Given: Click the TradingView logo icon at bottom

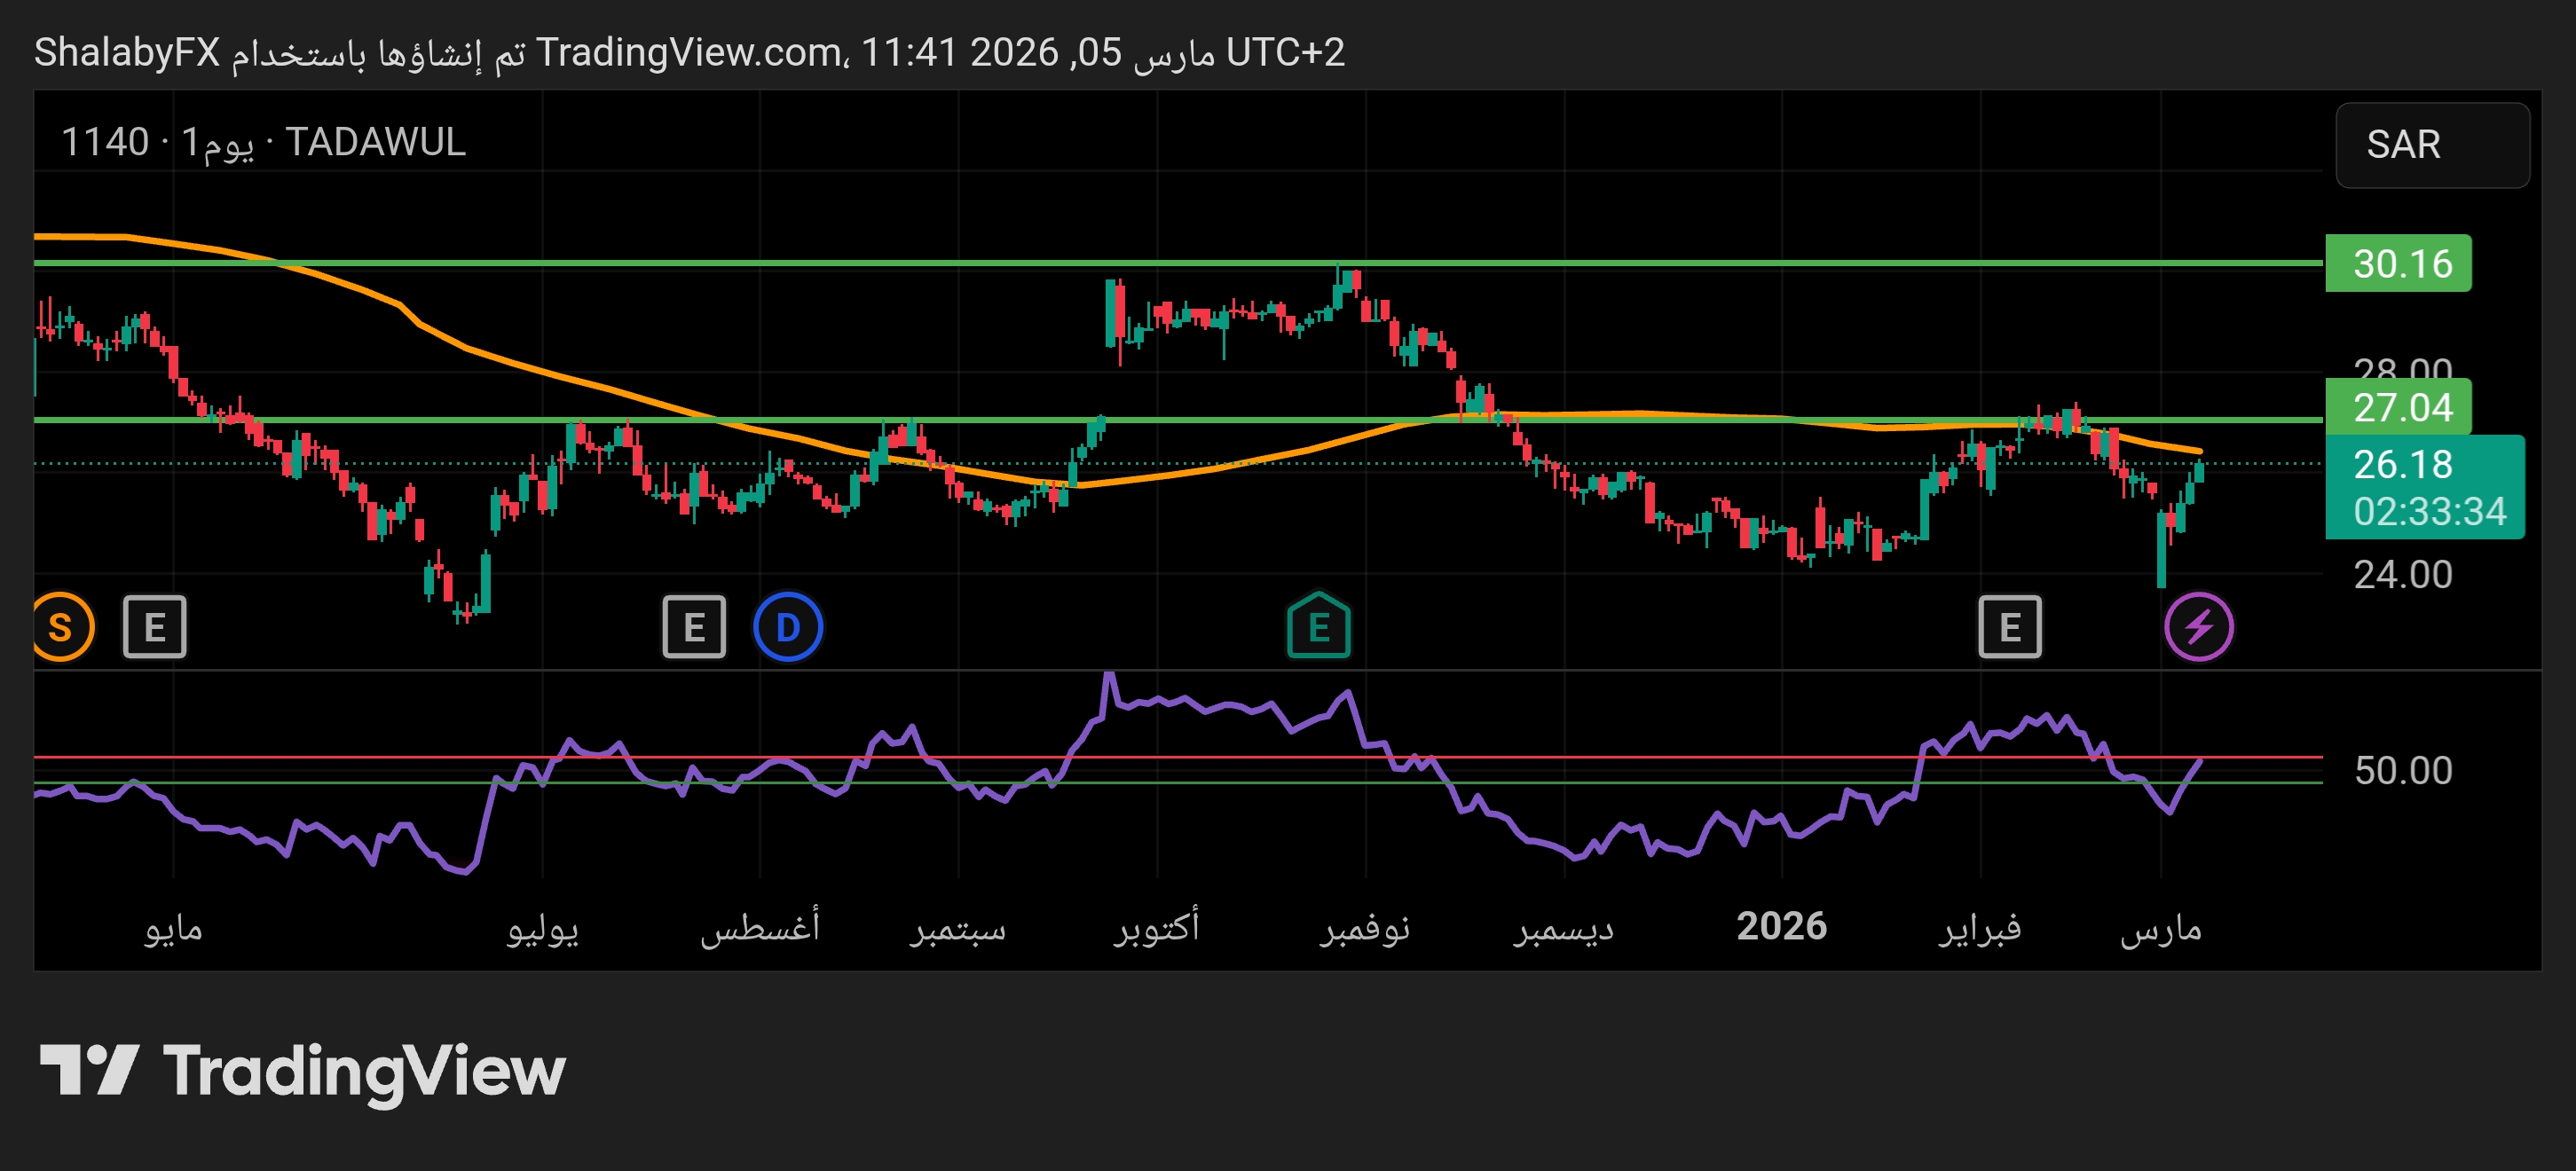Looking at the screenshot, I should 88,1070.
